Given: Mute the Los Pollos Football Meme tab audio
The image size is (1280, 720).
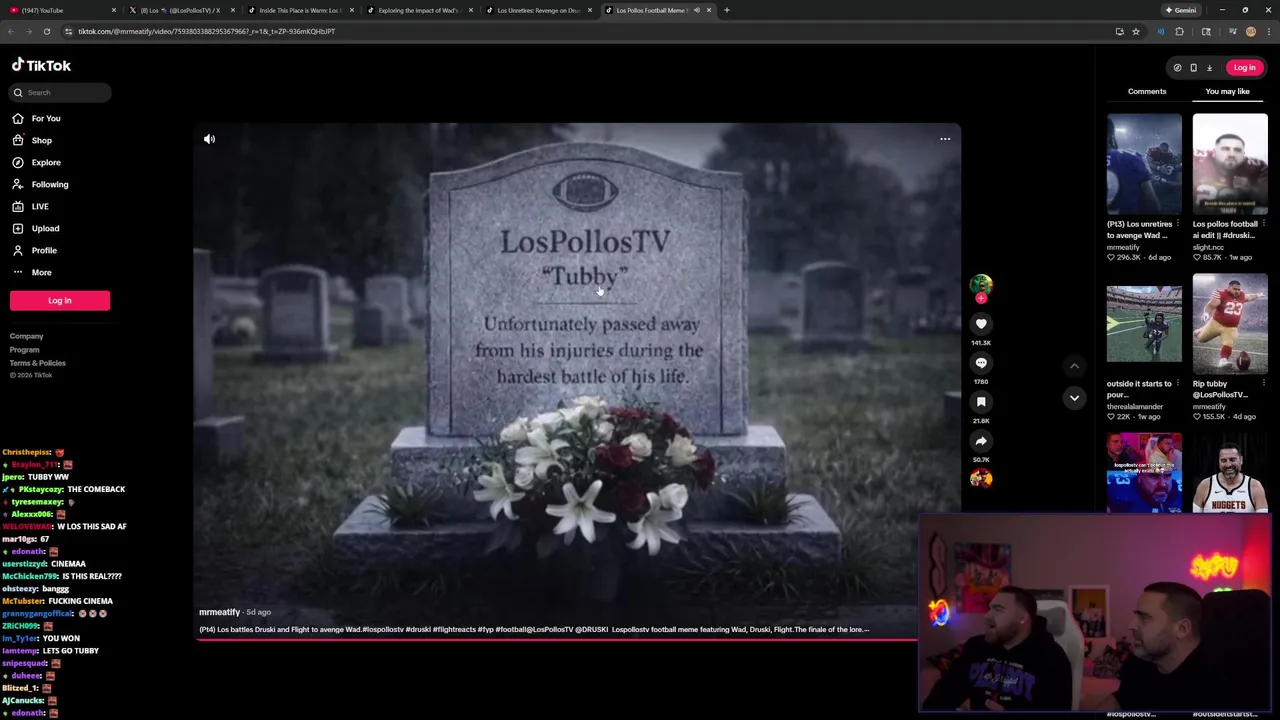Looking at the screenshot, I should click(697, 10).
